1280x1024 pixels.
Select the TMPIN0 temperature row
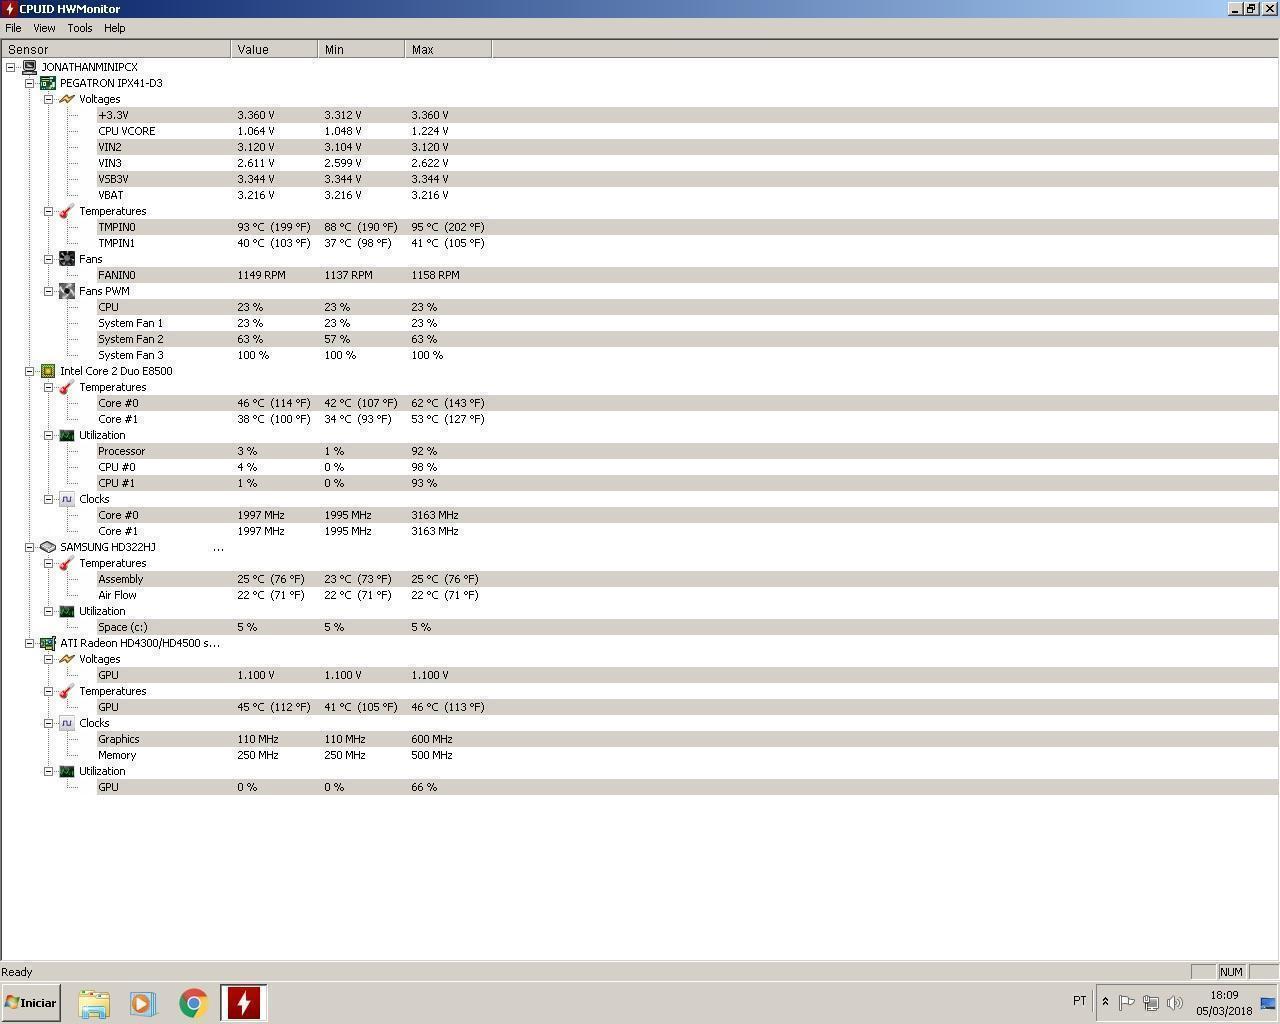click(x=688, y=227)
